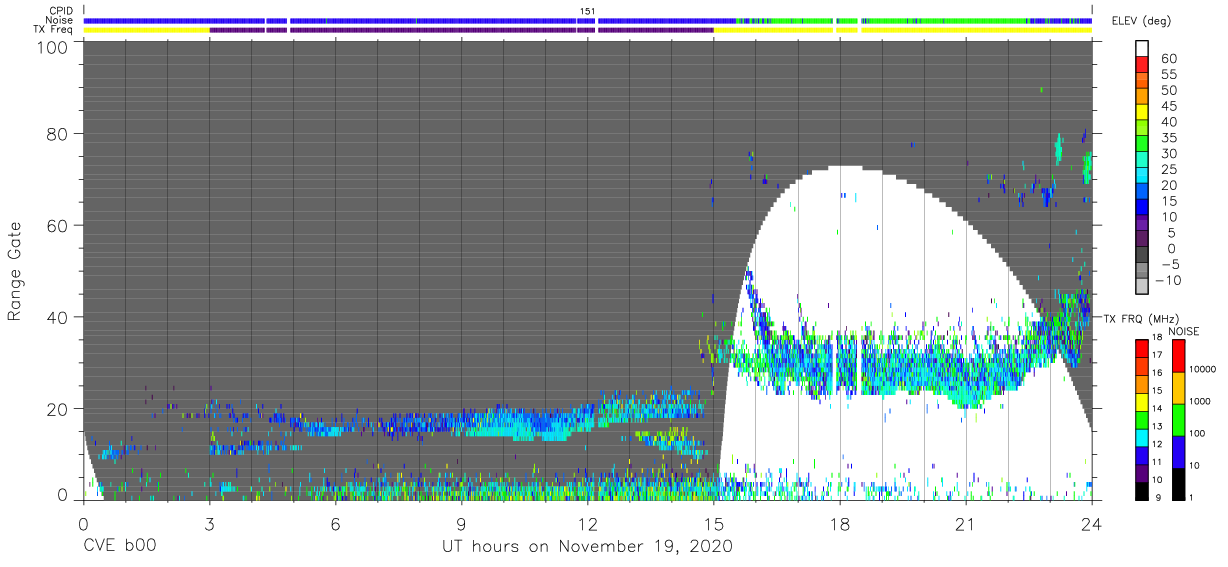The height and width of the screenshot is (567, 1228).
Task: Click the red 17–18 MHz frequency swatch
Action: [x=1141, y=348]
